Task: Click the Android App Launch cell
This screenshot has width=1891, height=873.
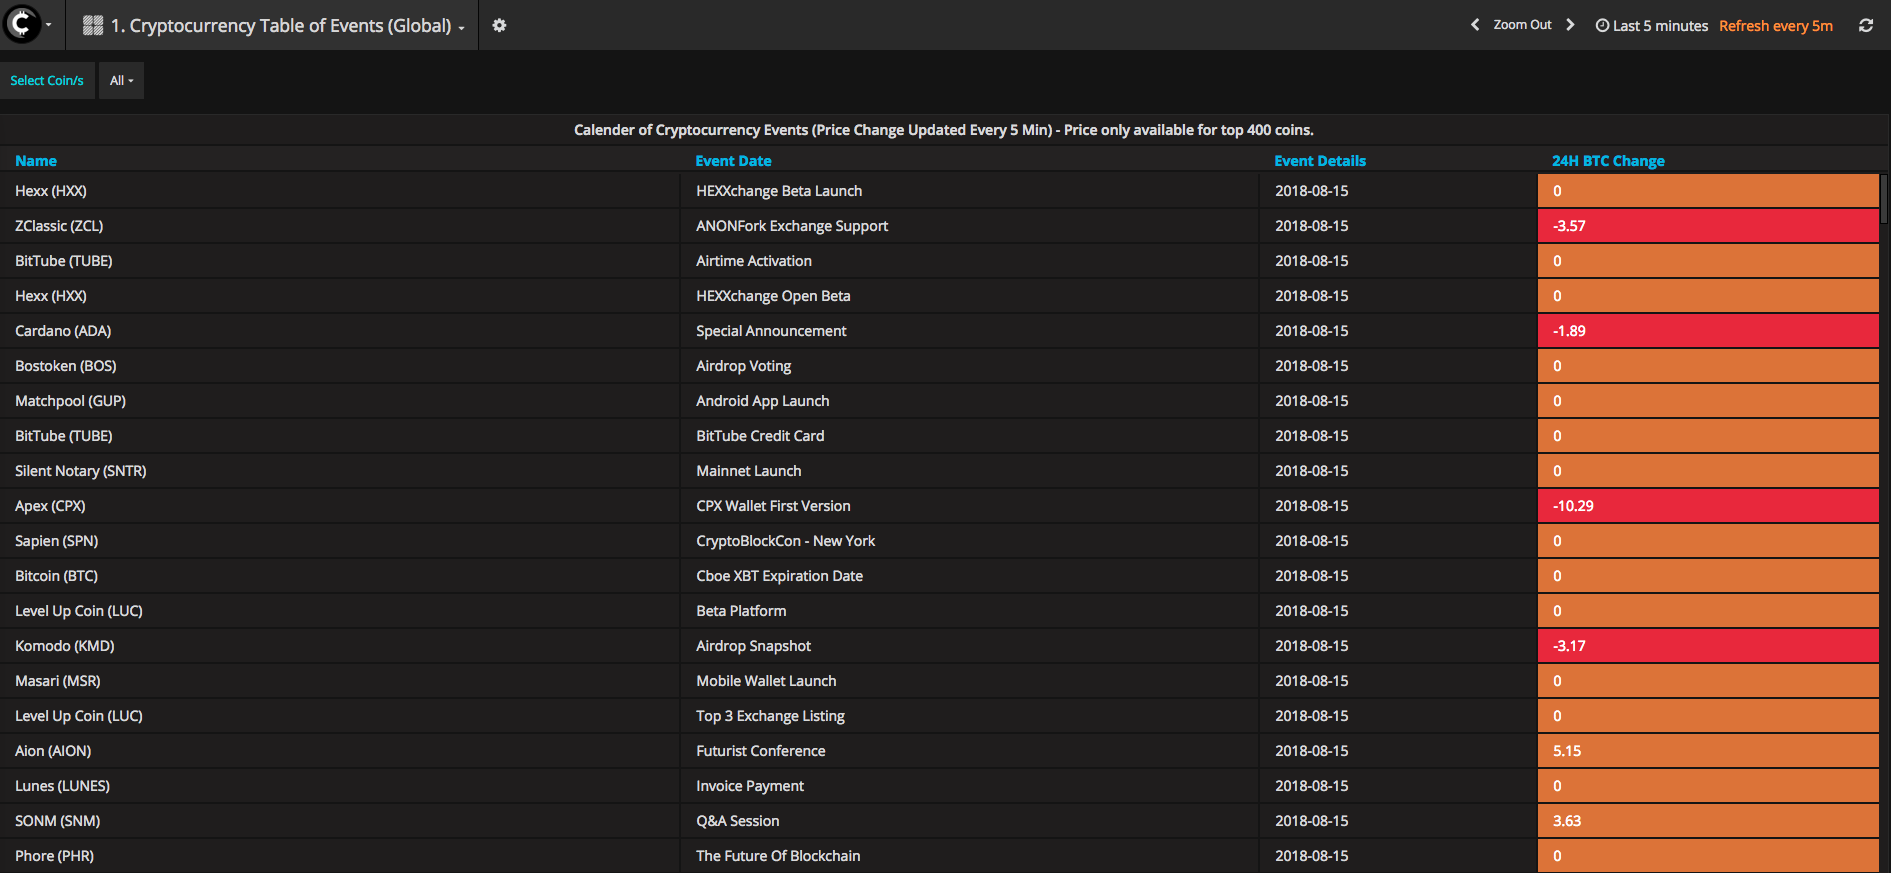Action: 970,401
